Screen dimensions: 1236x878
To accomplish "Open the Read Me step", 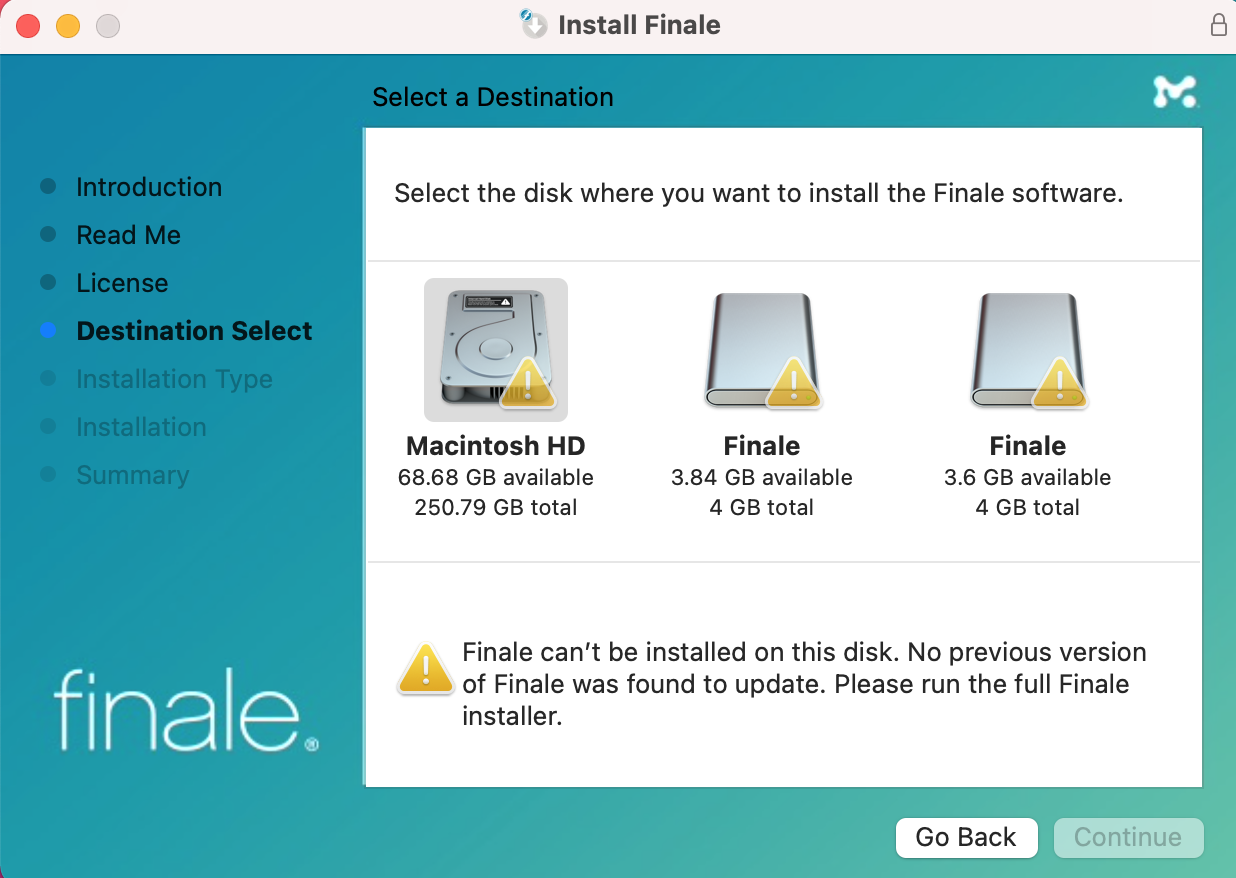I will [128, 235].
